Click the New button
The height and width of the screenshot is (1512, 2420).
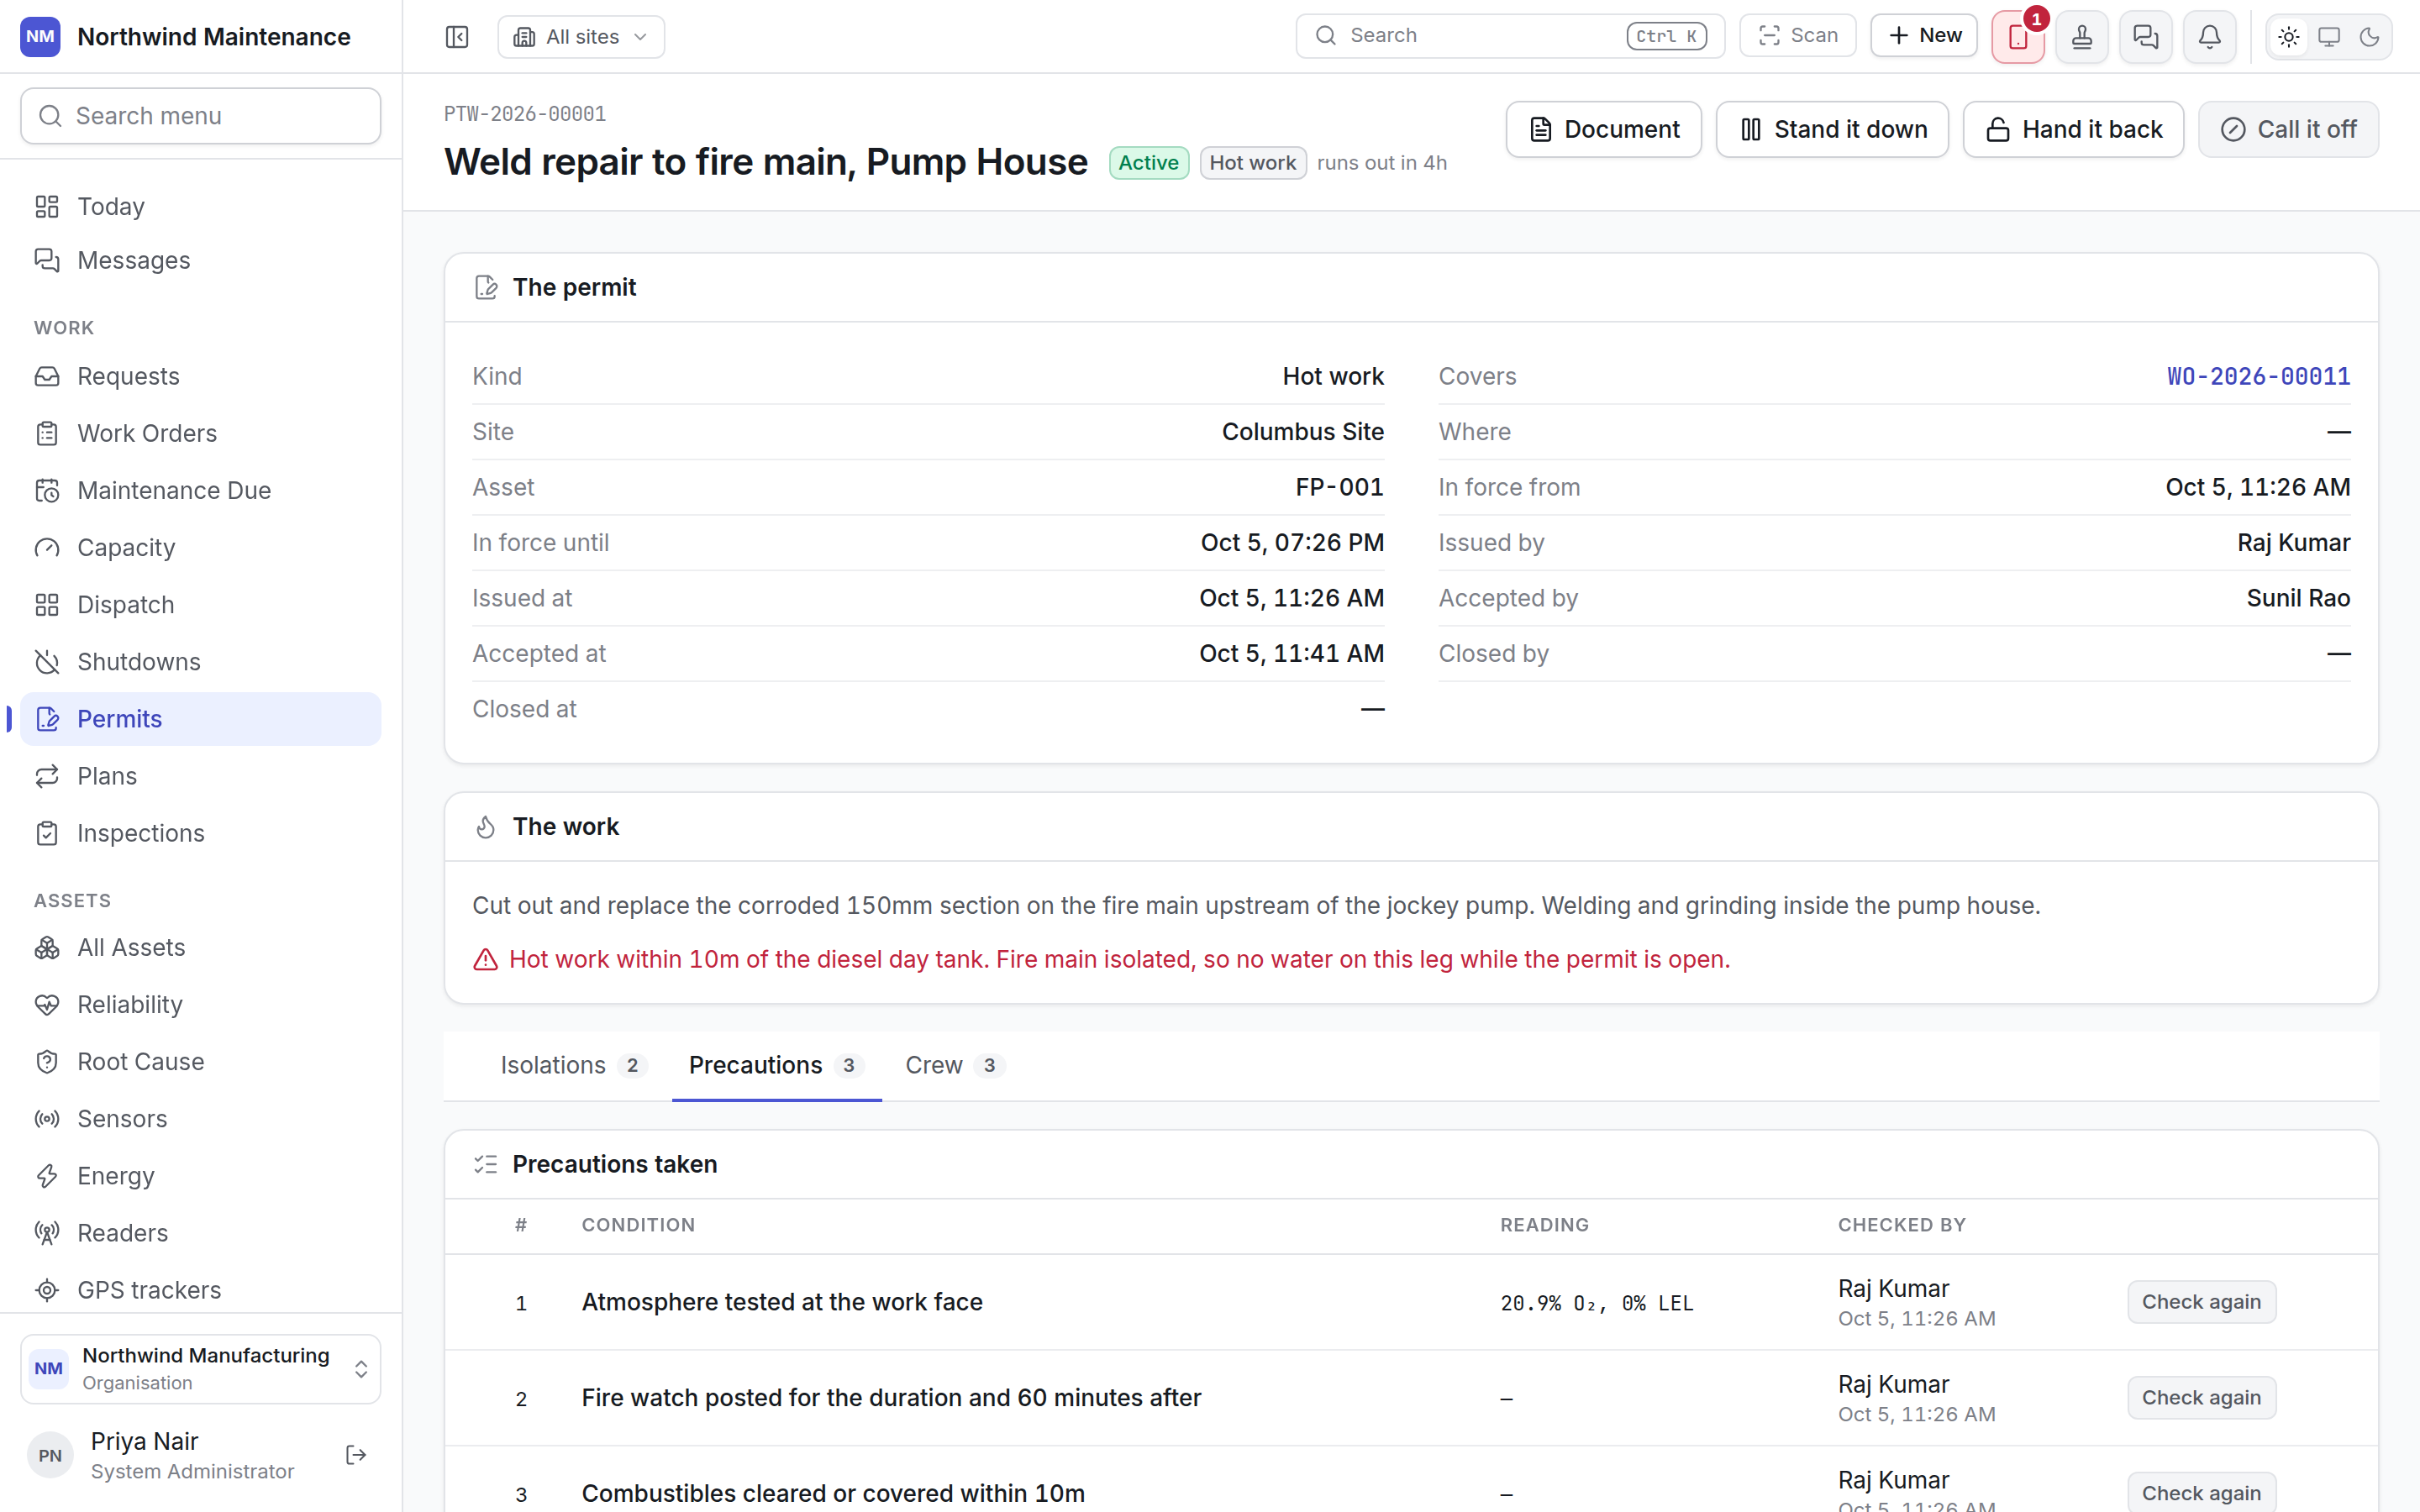[x=1924, y=36]
